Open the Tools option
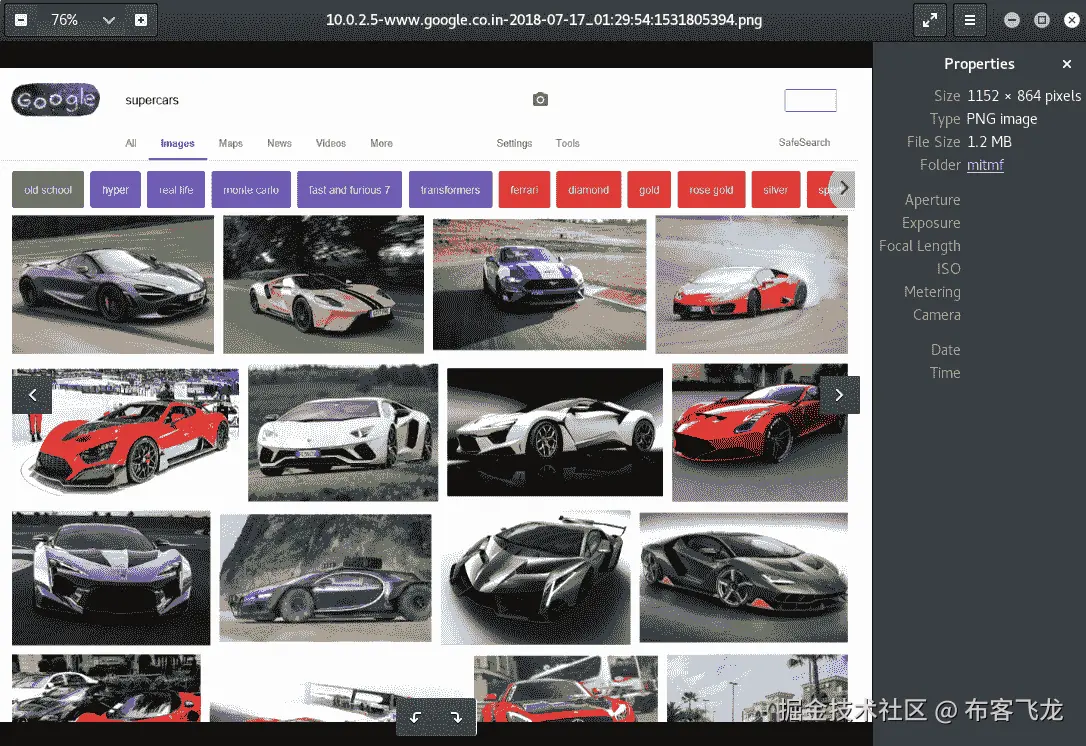The image size is (1086, 746). coord(567,143)
